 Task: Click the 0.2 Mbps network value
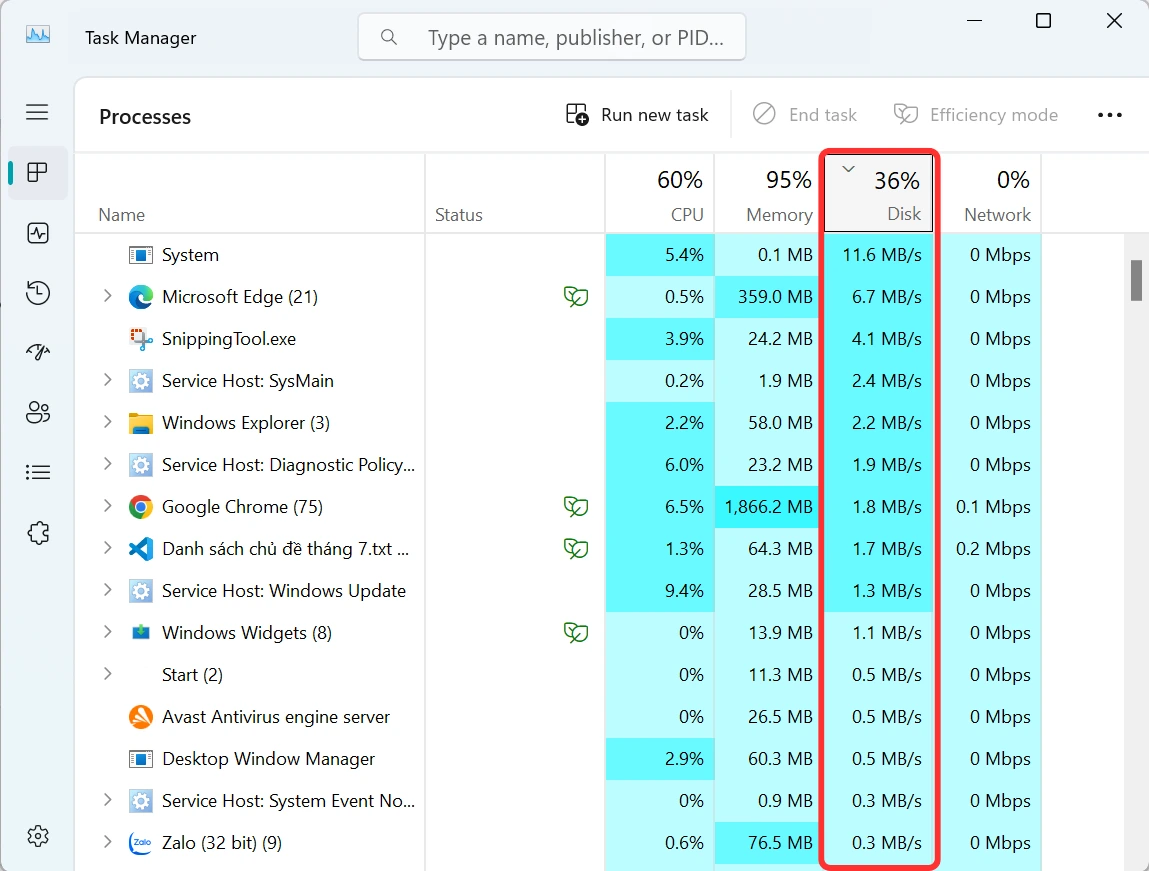pos(993,549)
